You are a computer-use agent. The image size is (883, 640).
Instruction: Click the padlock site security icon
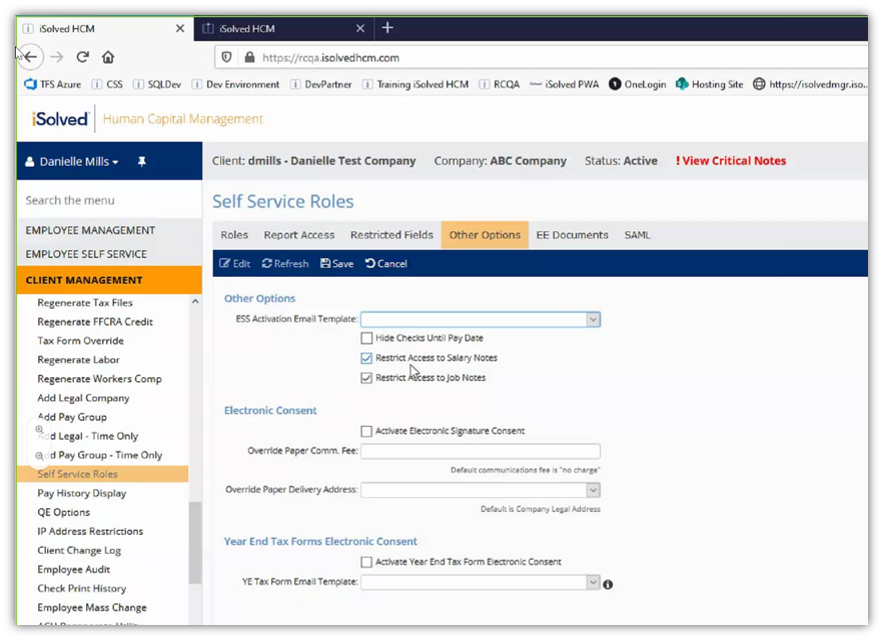coord(249,57)
